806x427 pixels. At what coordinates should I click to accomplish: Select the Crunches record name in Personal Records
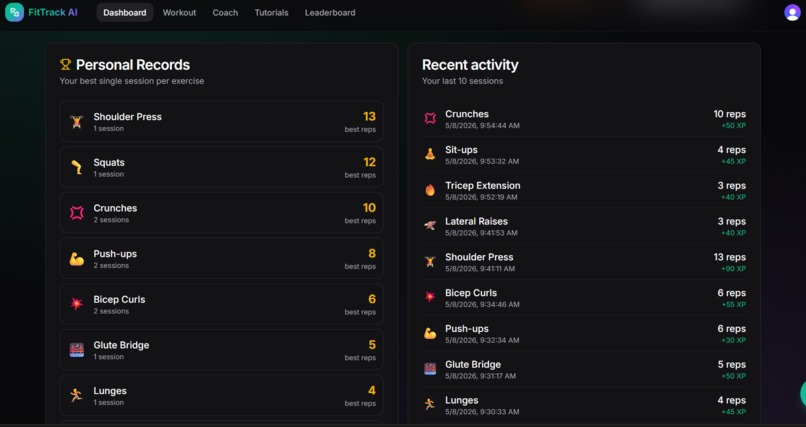[x=115, y=208]
